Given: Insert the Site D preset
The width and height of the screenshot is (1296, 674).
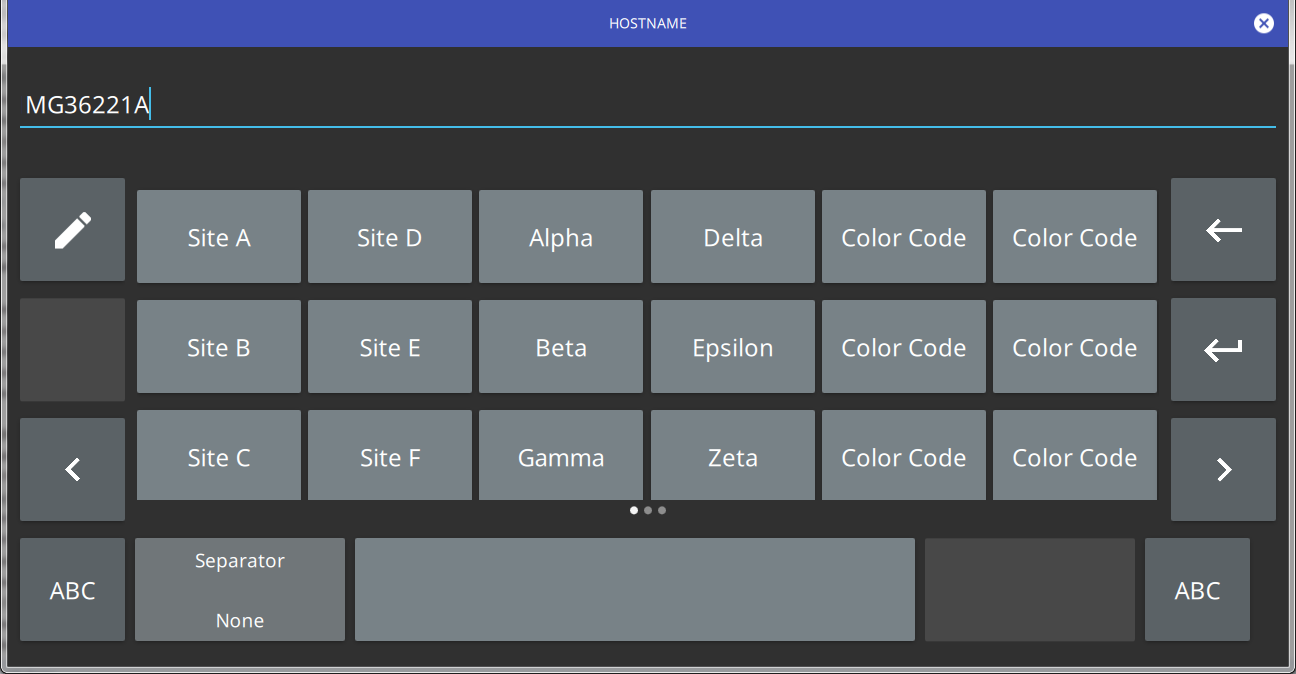Looking at the screenshot, I should pos(390,237).
